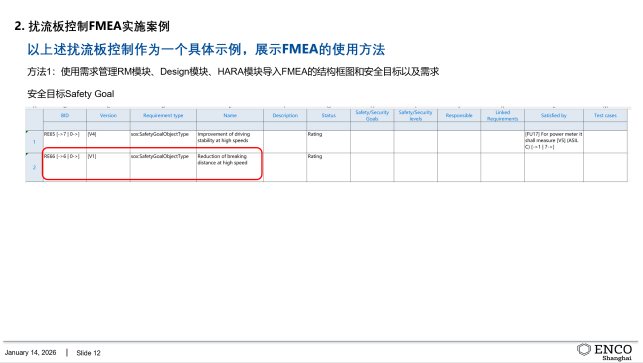Image resolution: width=643 pixels, height=363 pixels.
Task: Click the '方法1' description line
Action: 233,72
